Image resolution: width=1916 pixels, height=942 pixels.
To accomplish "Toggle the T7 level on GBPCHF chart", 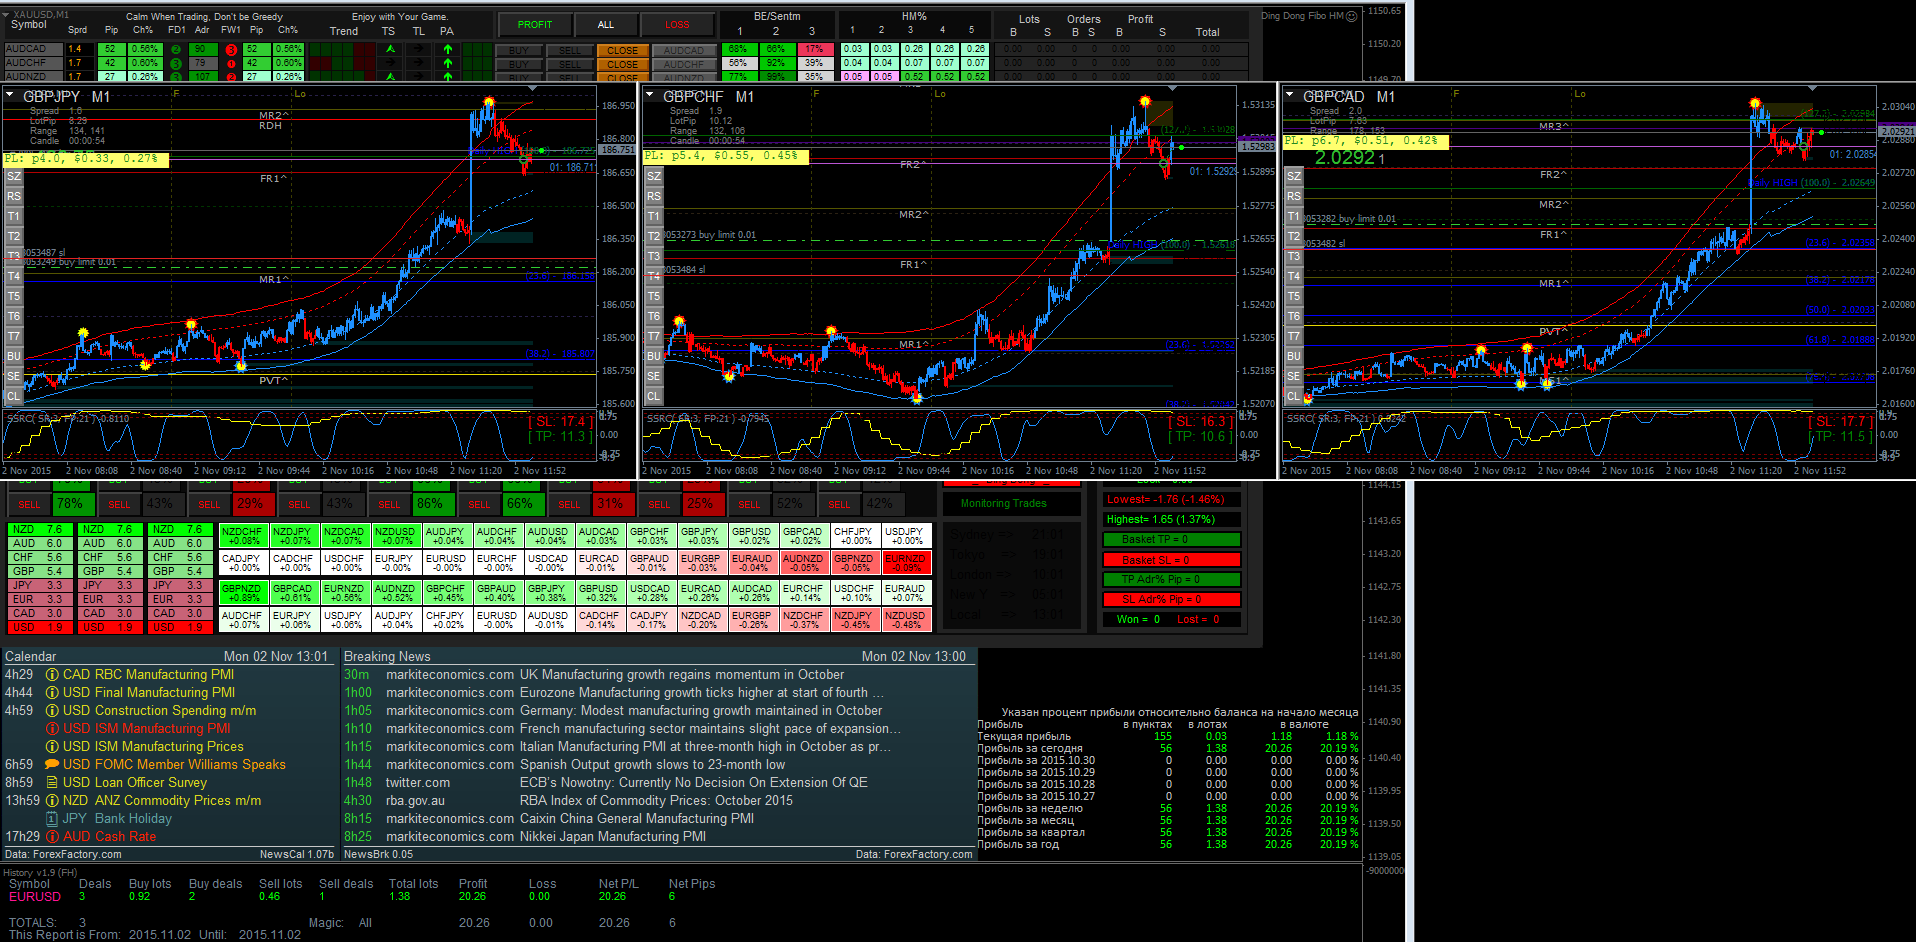I will click(654, 336).
